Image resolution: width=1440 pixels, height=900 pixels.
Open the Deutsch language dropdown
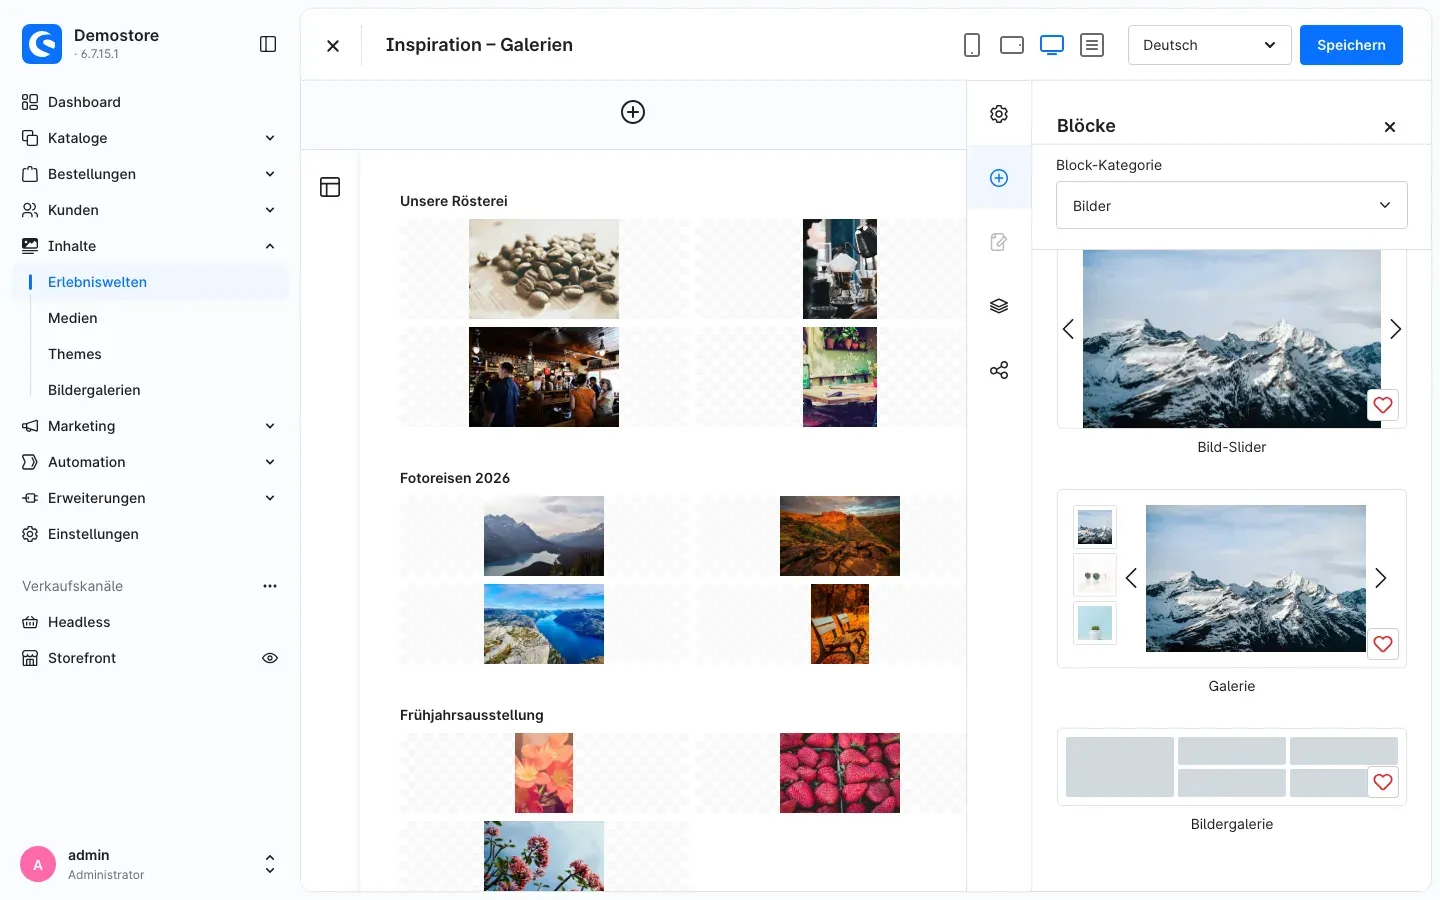click(x=1209, y=45)
